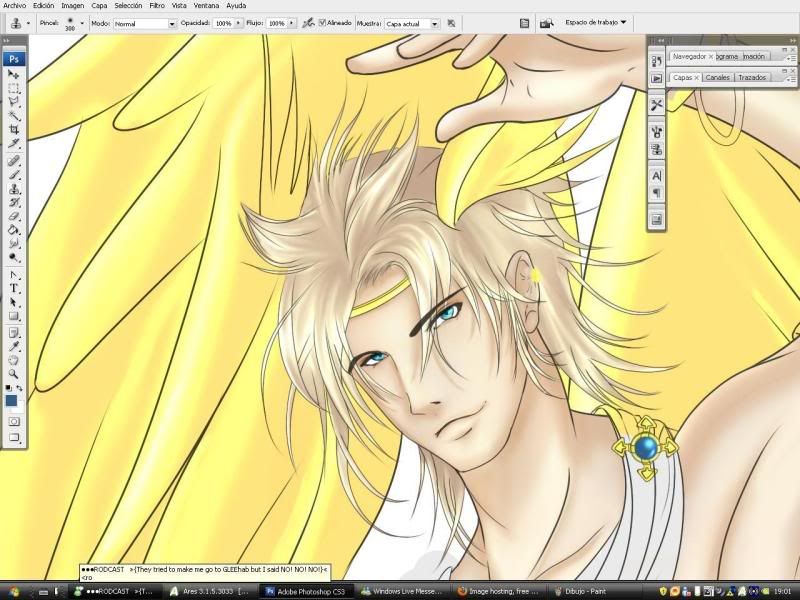Select the Pen tool

click(14, 275)
